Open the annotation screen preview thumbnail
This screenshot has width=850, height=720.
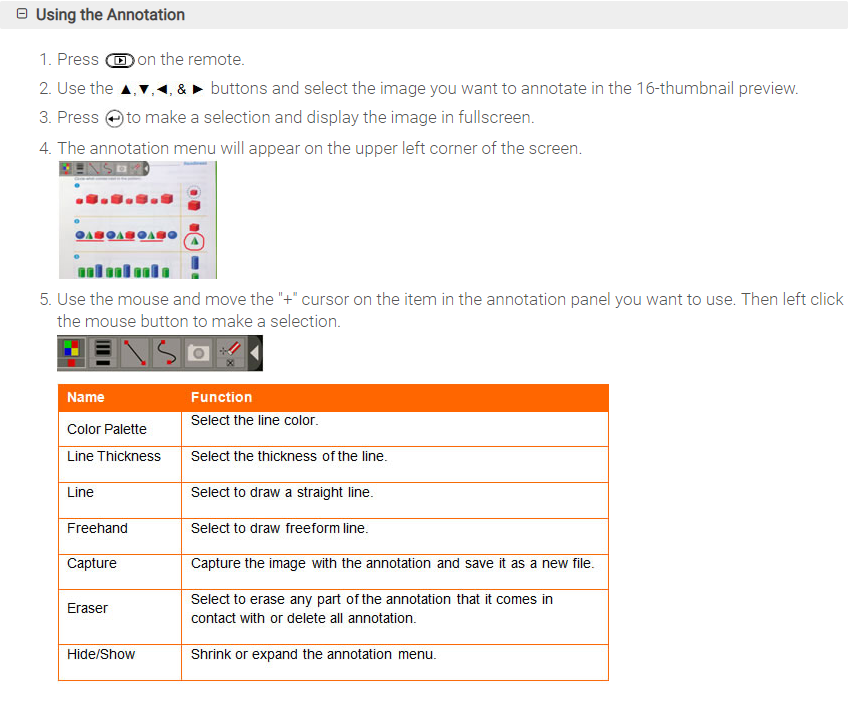pyautogui.click(x=137, y=220)
